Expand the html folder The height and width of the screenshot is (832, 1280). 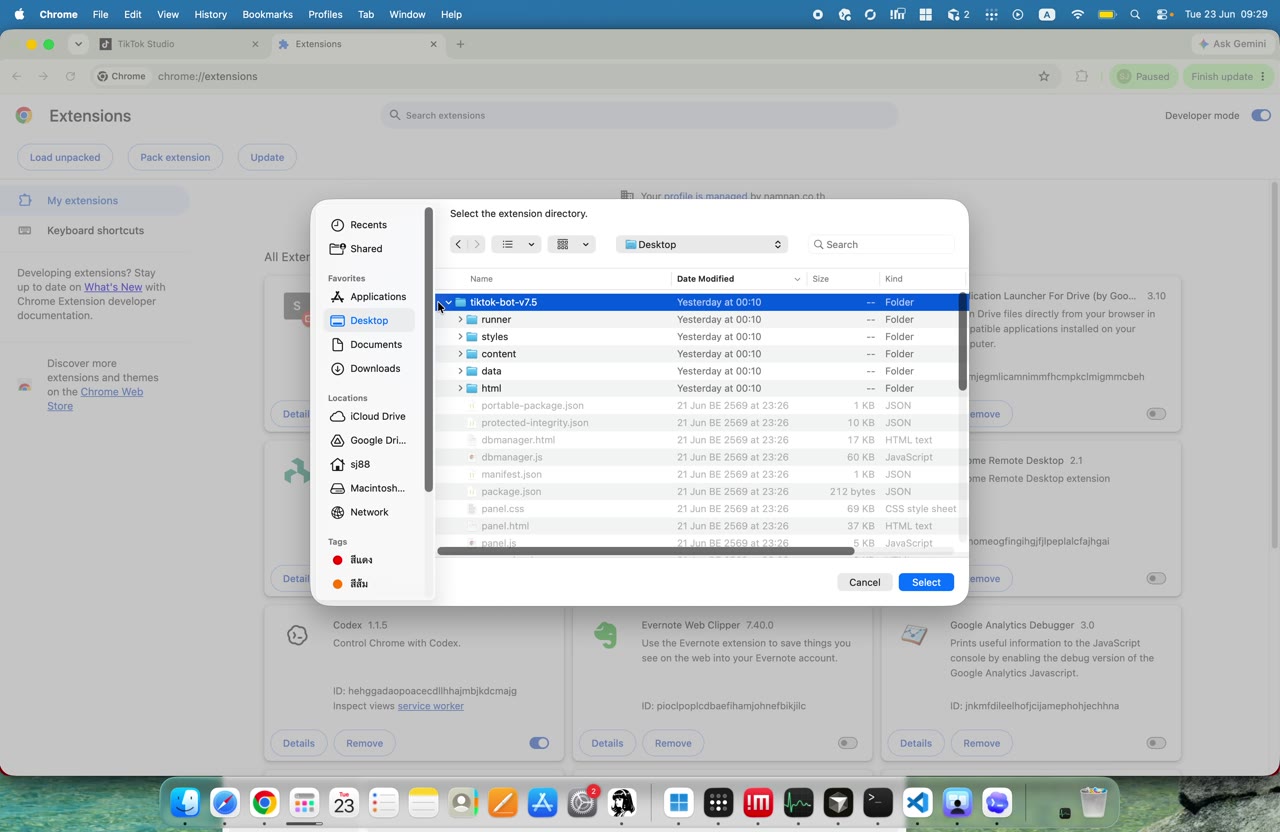[460, 388]
